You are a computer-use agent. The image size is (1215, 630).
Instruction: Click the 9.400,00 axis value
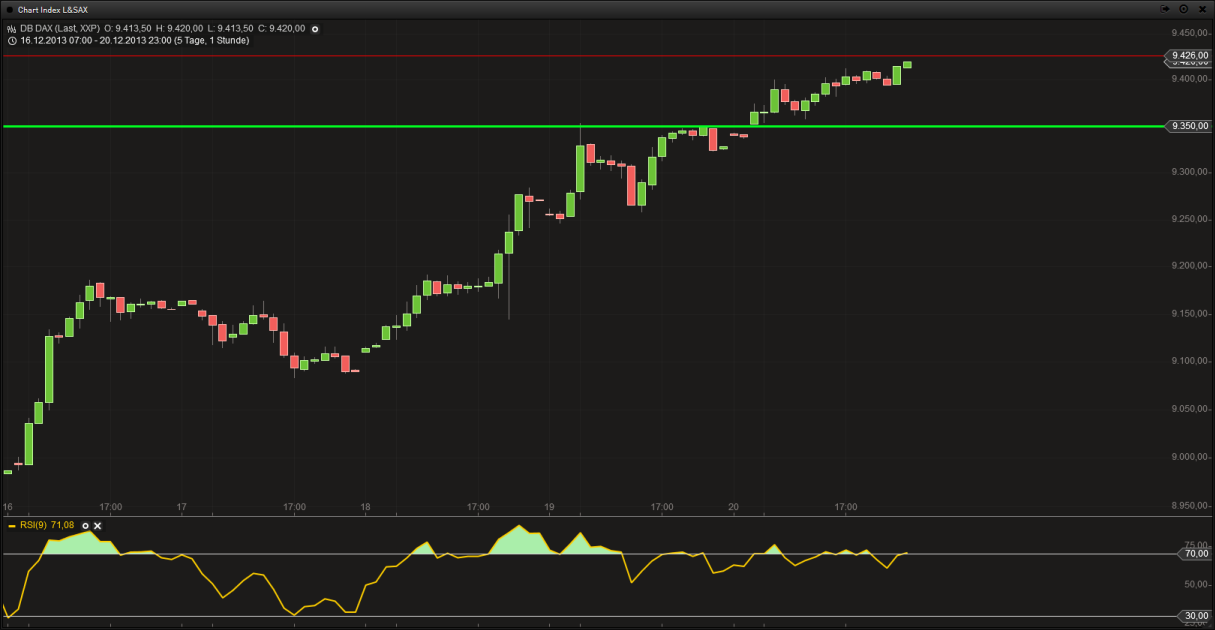[x=1189, y=79]
